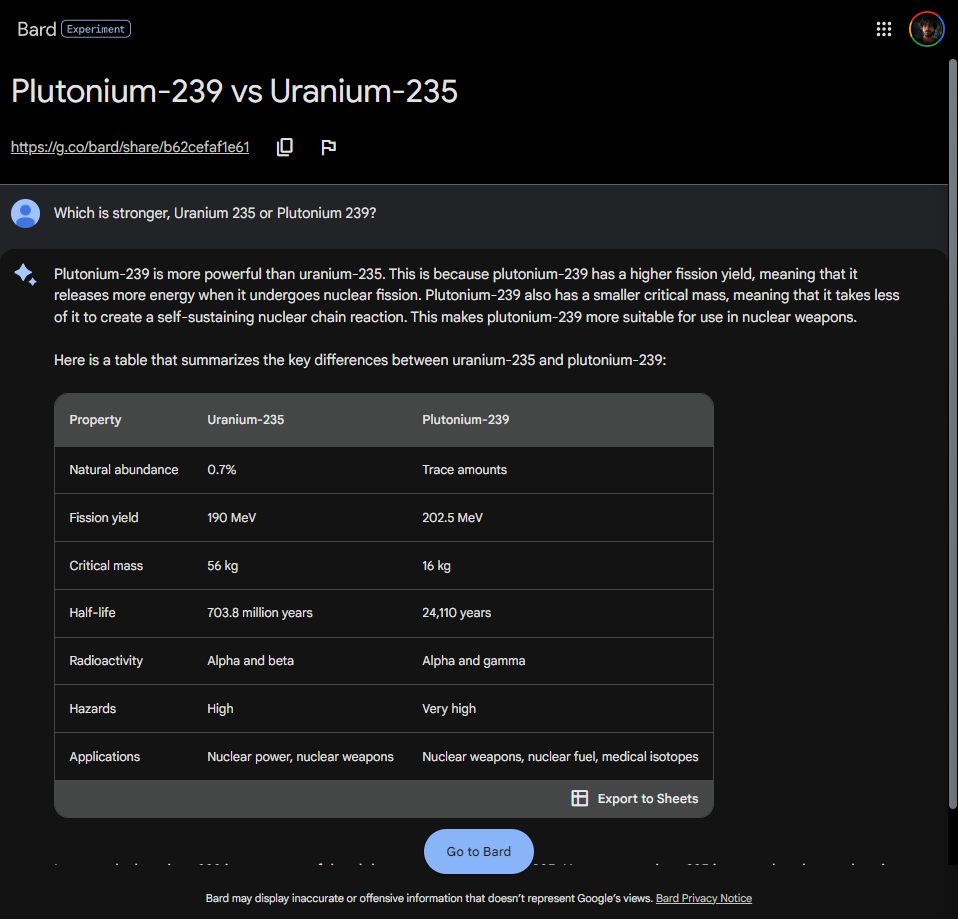Click the '16 kg' cell

(x=436, y=566)
